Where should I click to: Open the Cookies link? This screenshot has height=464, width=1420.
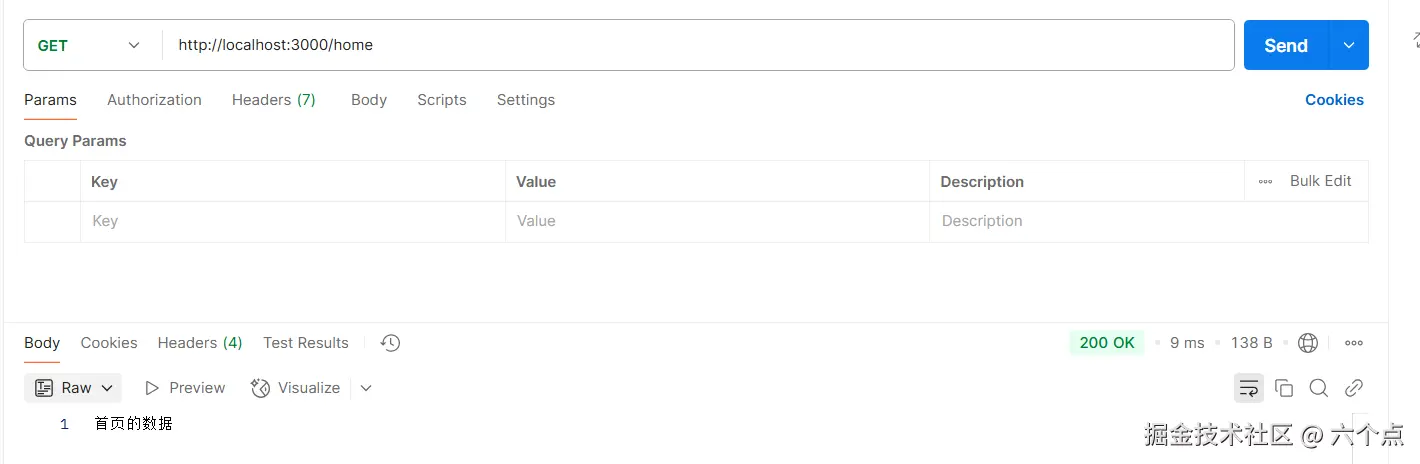tap(1334, 100)
